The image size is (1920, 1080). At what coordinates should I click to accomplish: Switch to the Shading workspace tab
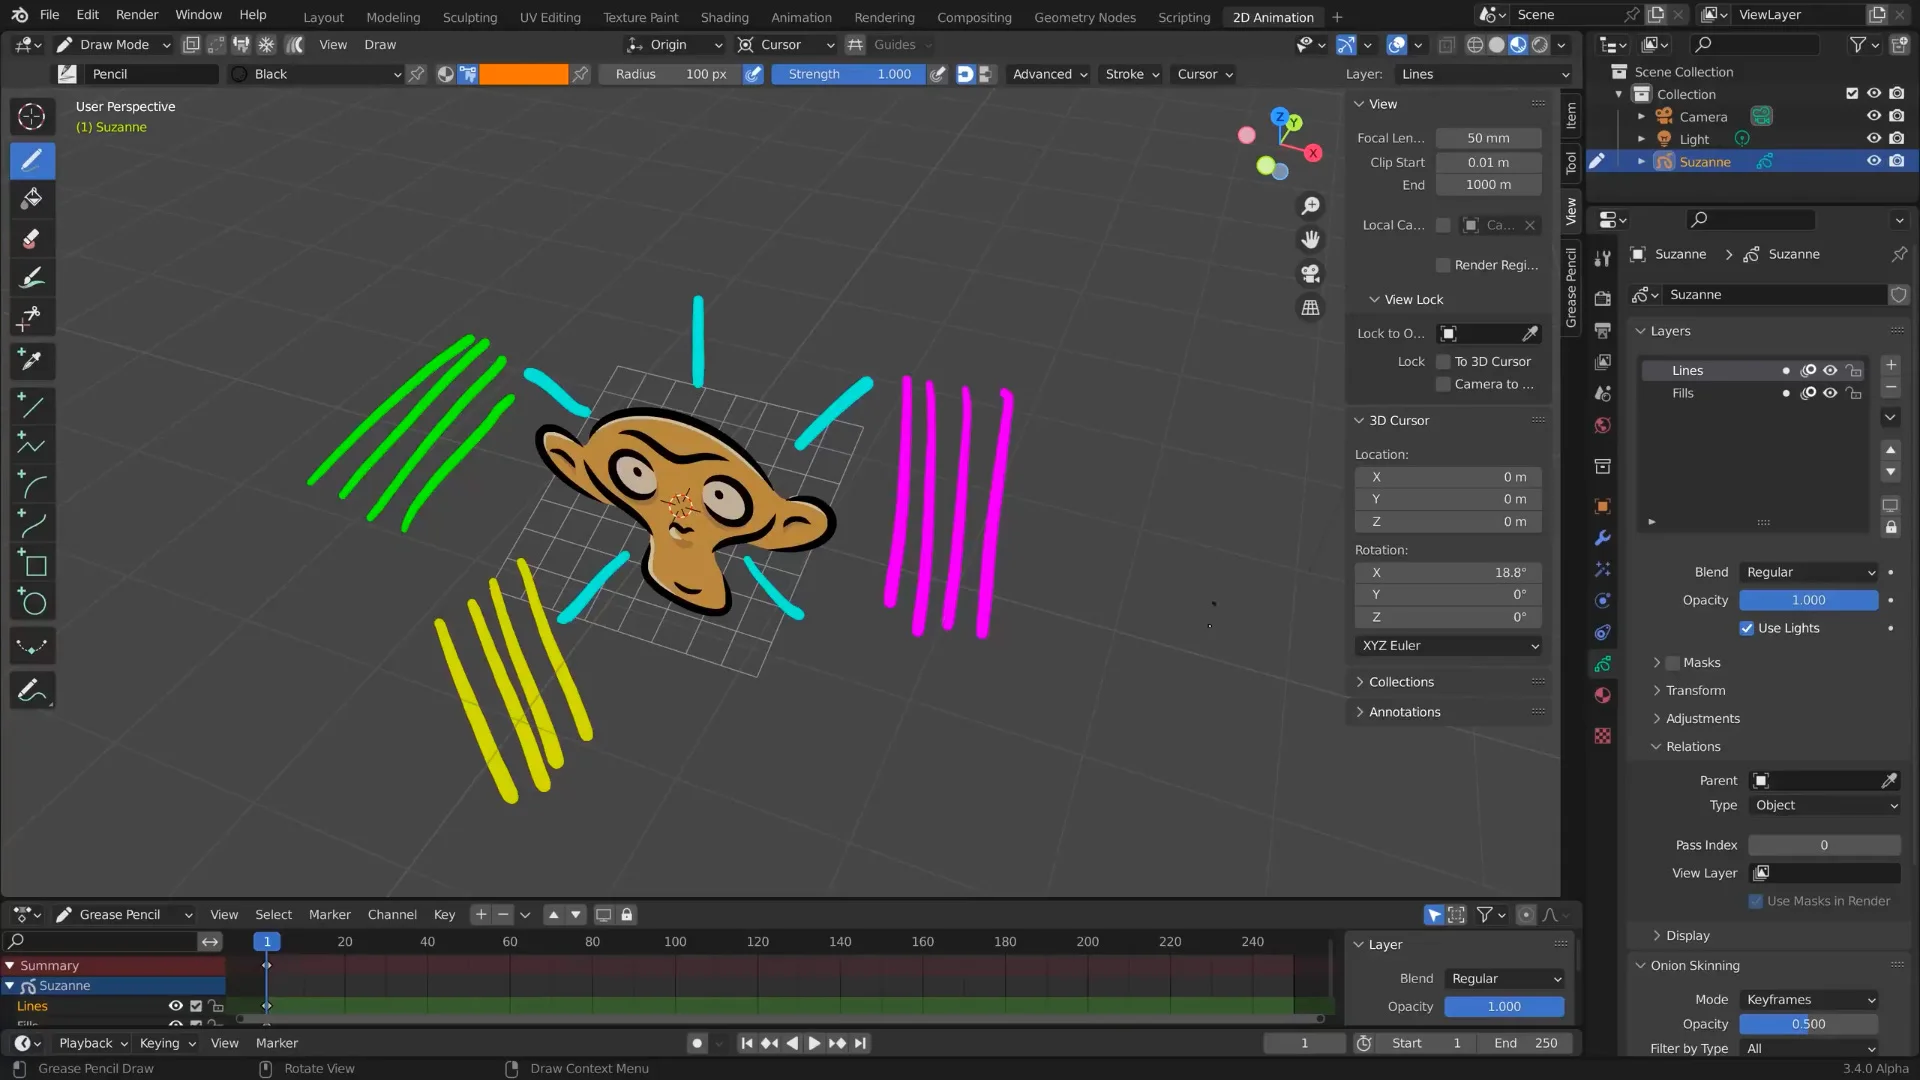click(x=724, y=17)
